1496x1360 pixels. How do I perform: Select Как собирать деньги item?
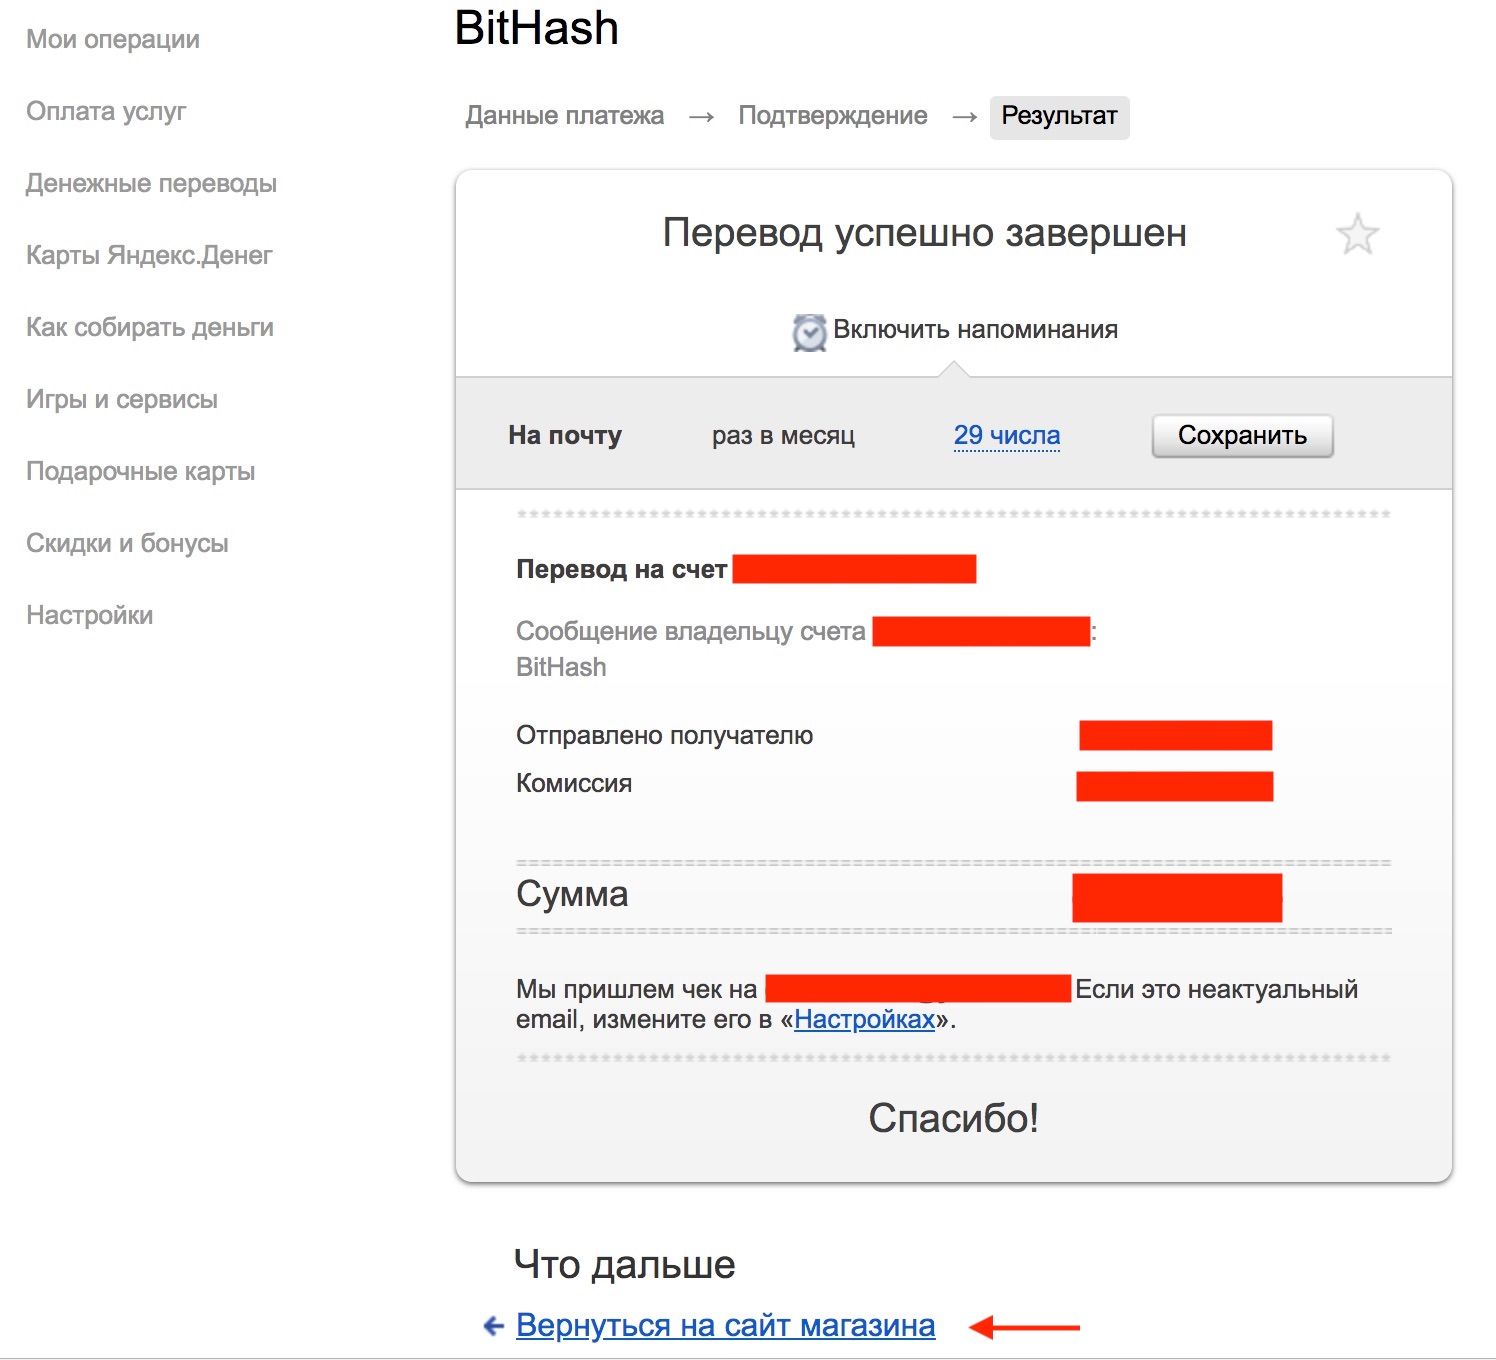click(x=150, y=327)
